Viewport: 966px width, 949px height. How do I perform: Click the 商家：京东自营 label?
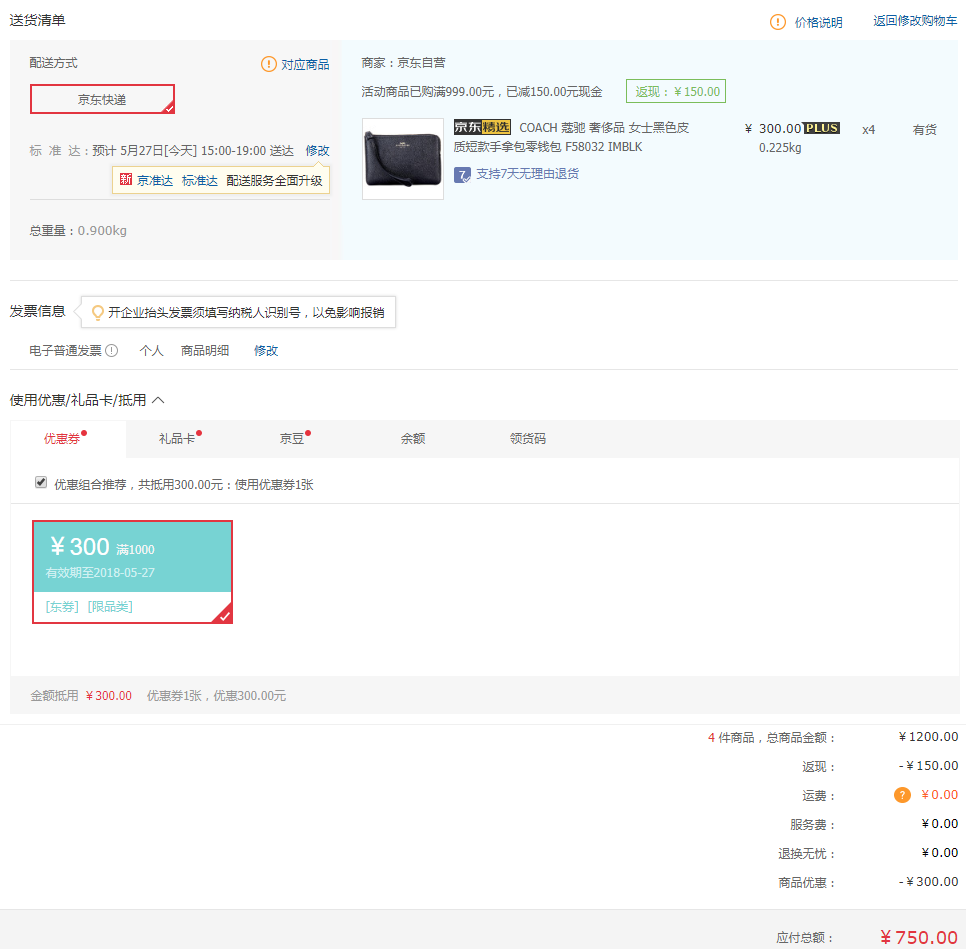(404, 62)
